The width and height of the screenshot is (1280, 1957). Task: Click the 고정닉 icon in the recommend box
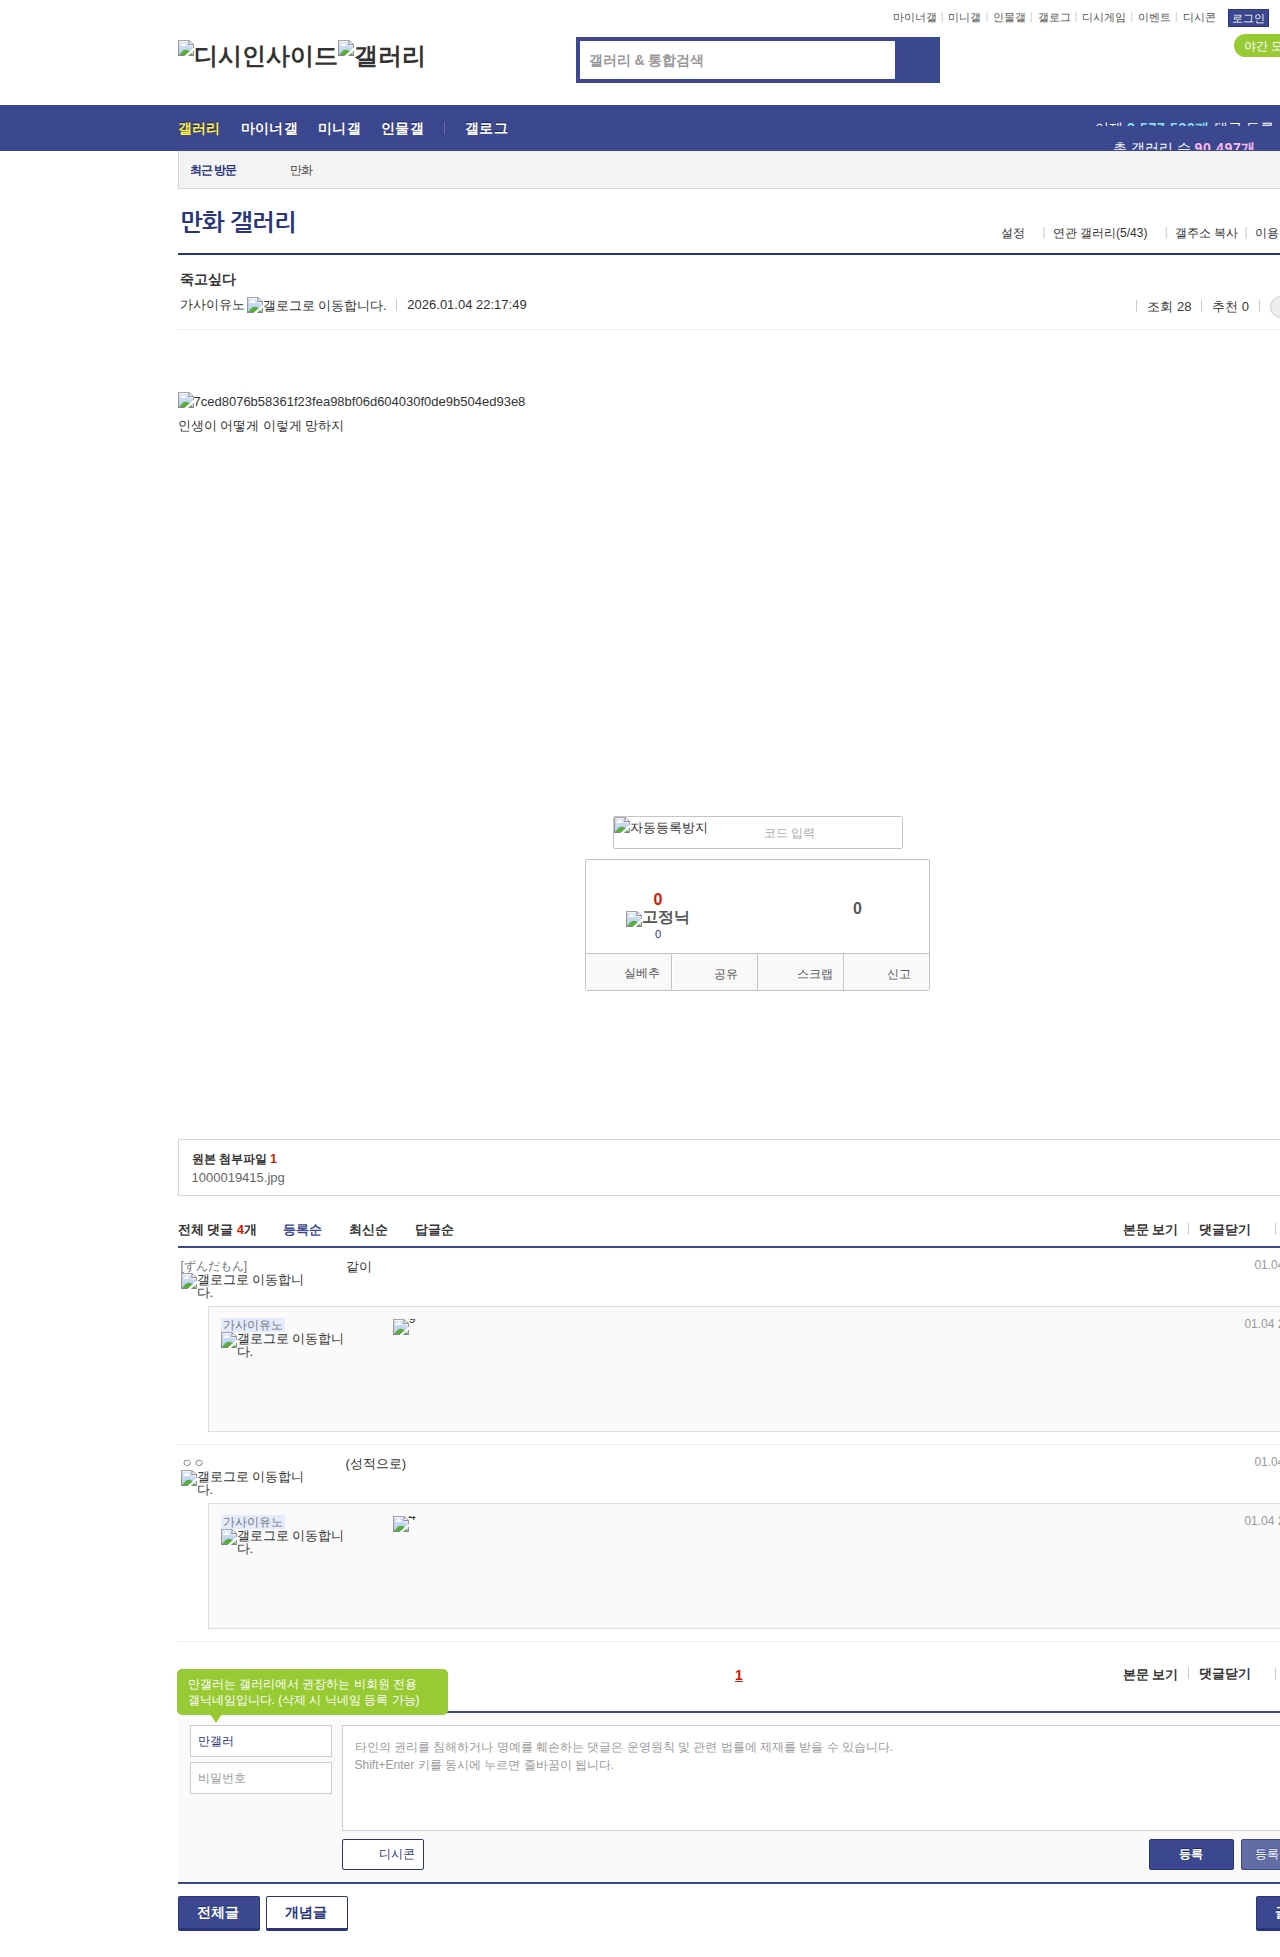(x=657, y=918)
